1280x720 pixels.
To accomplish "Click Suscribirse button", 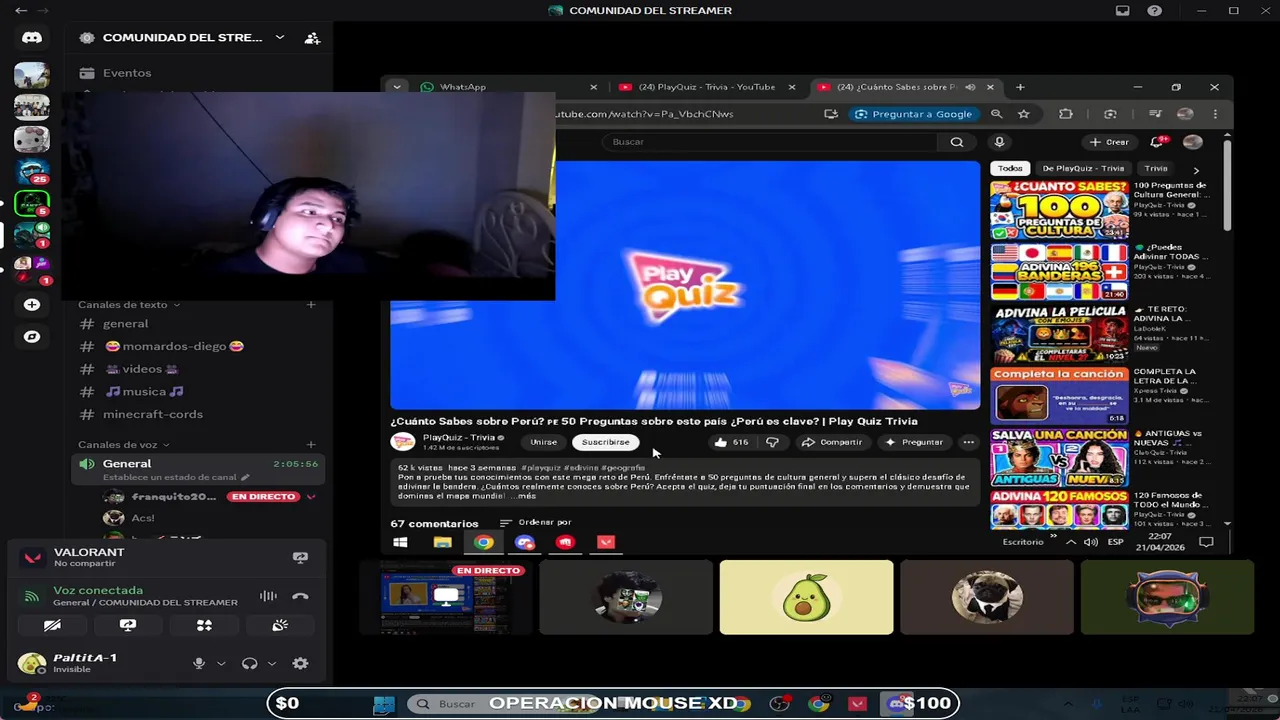I will 606,442.
